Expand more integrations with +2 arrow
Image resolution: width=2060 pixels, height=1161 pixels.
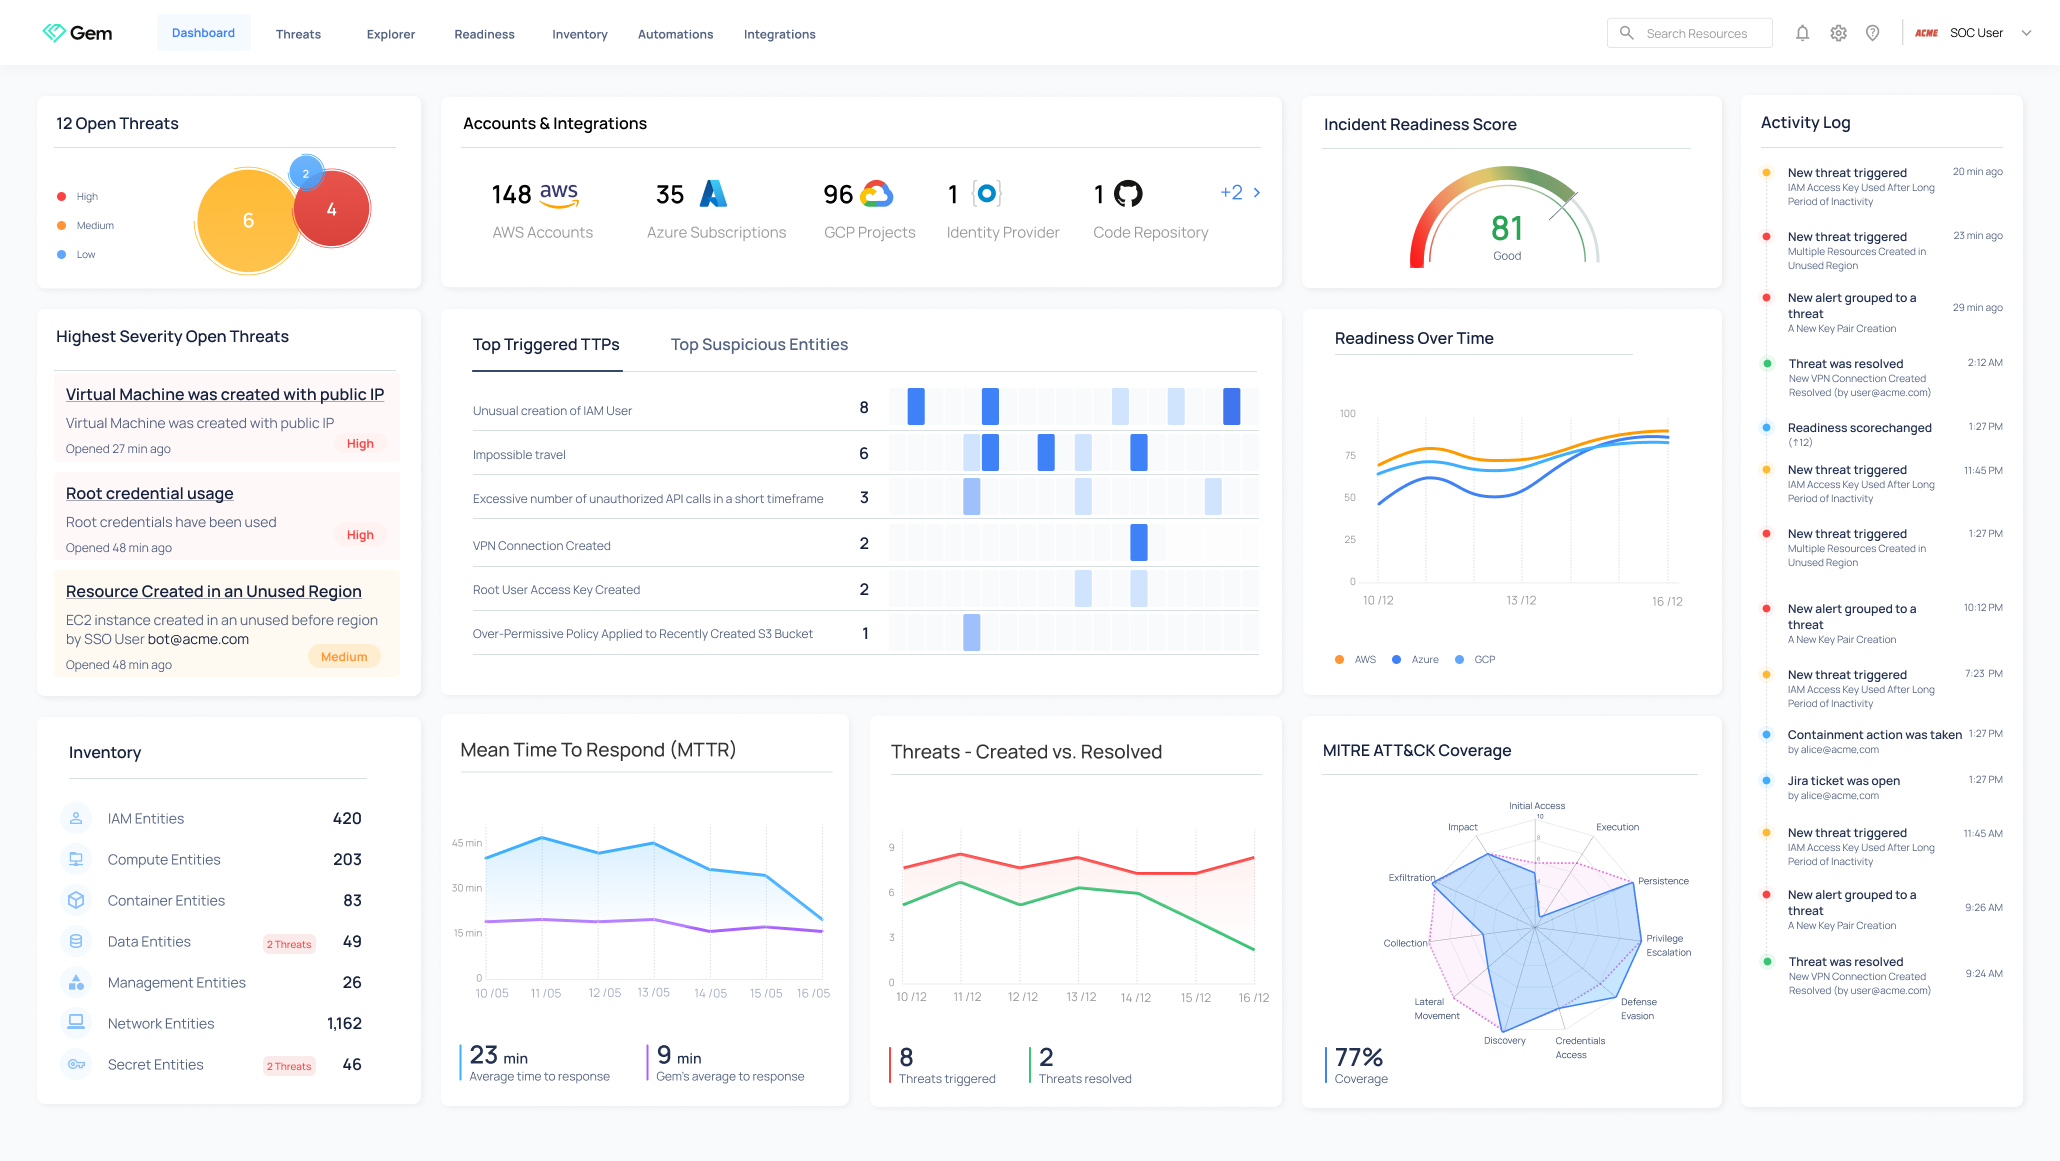pos(1241,193)
